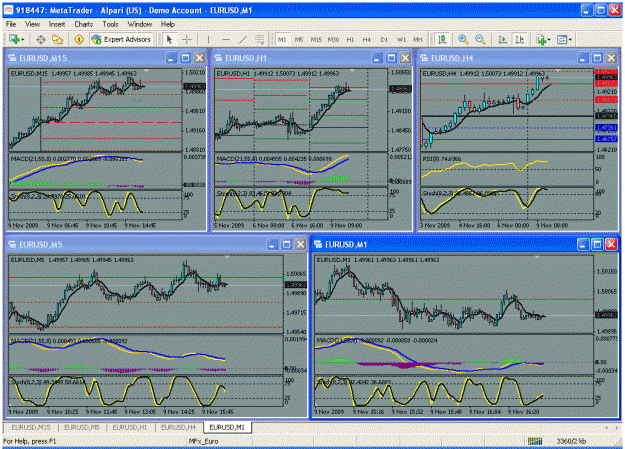The image size is (625, 449).
Task: Switch timeframe to M15
Action: coord(316,39)
